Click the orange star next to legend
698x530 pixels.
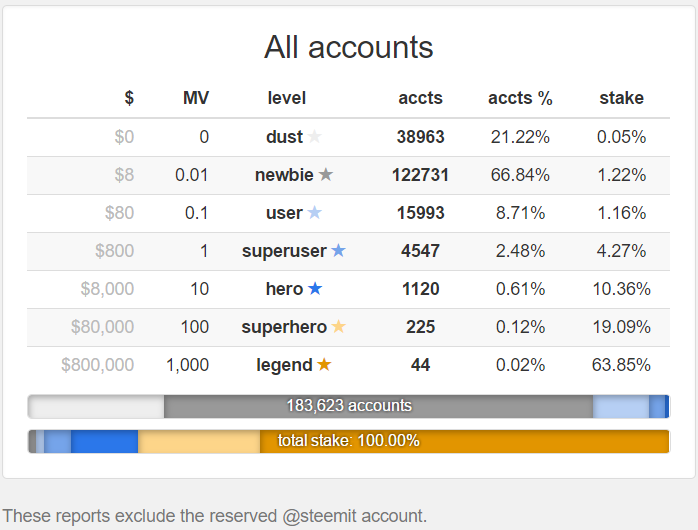pyautogui.click(x=324, y=365)
